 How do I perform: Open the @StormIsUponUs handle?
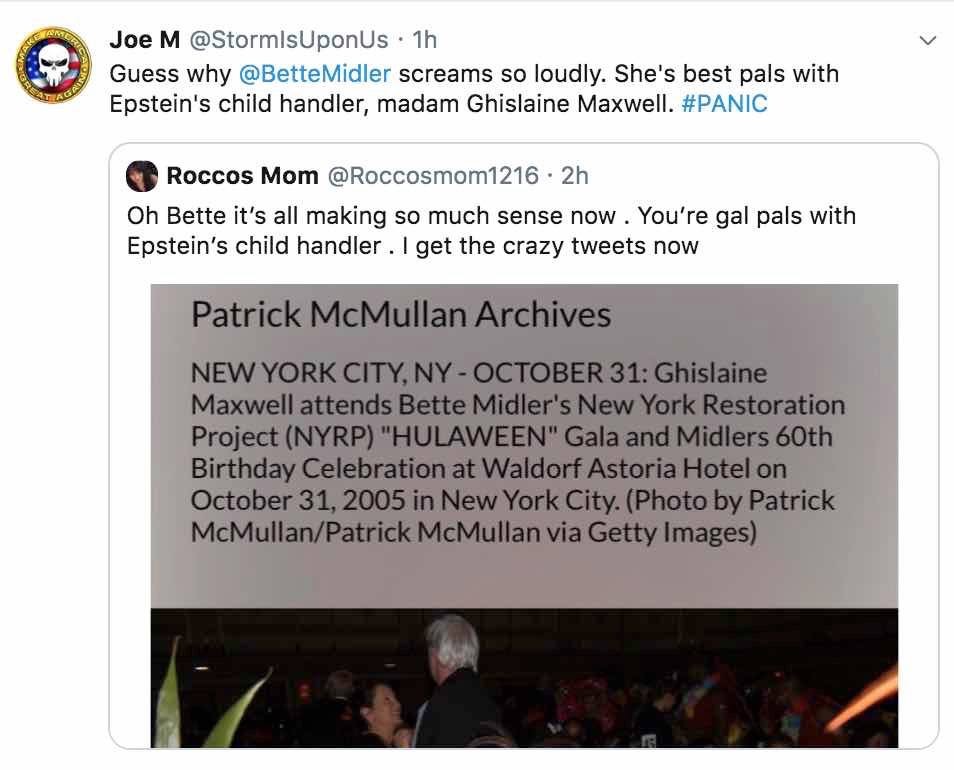(x=288, y=40)
